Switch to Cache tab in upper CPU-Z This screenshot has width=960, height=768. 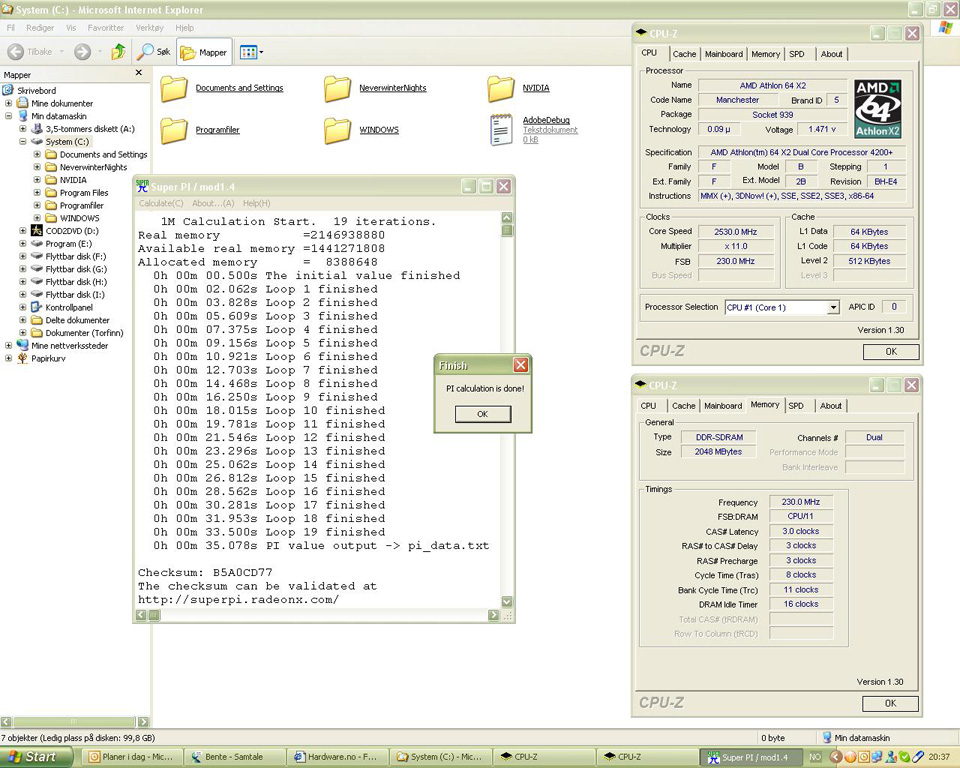[684, 54]
